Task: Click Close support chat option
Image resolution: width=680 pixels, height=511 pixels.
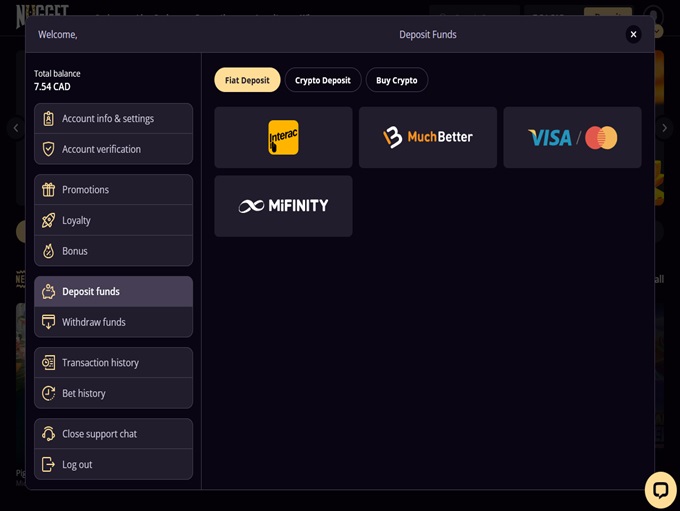Action: tap(113, 434)
